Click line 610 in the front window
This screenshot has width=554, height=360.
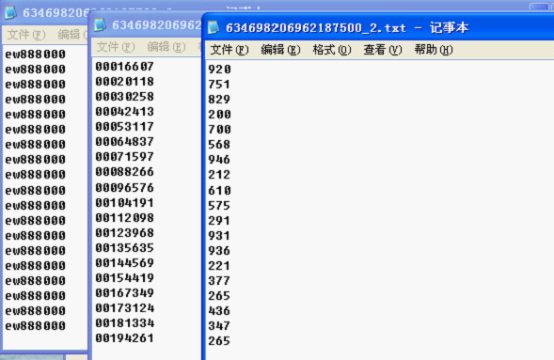(x=219, y=191)
